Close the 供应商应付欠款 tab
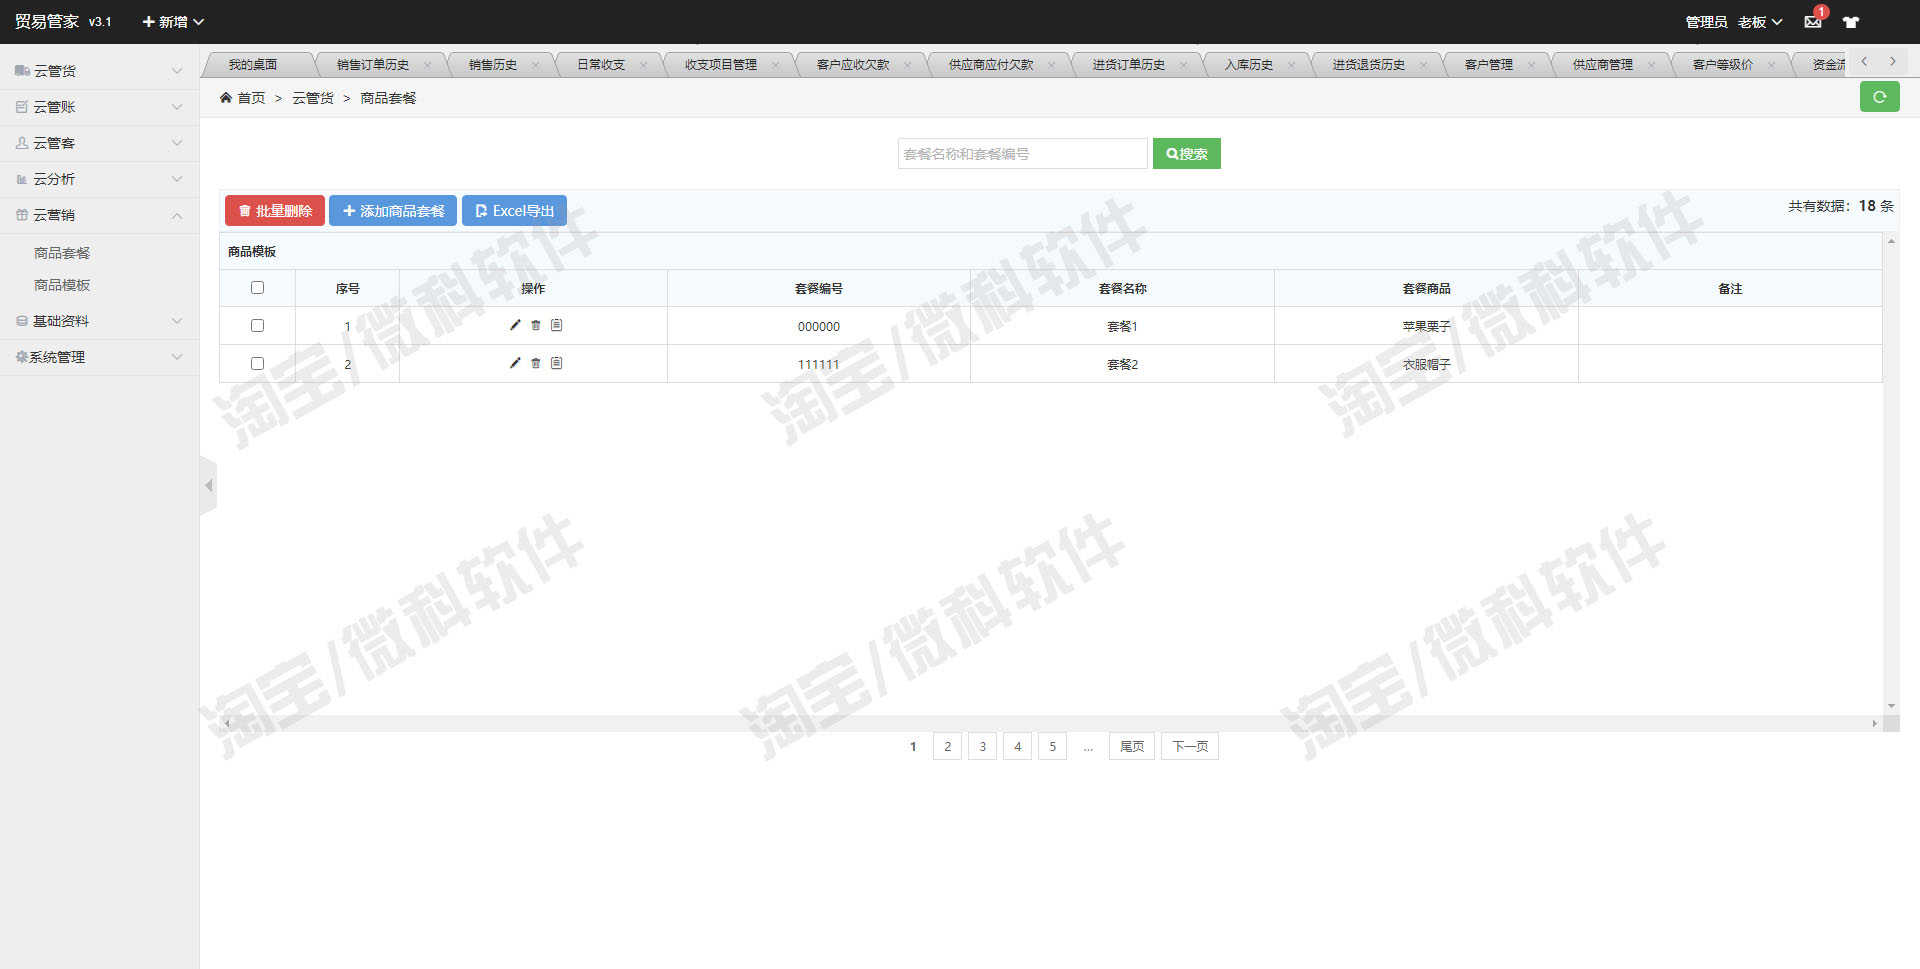 click(1051, 65)
